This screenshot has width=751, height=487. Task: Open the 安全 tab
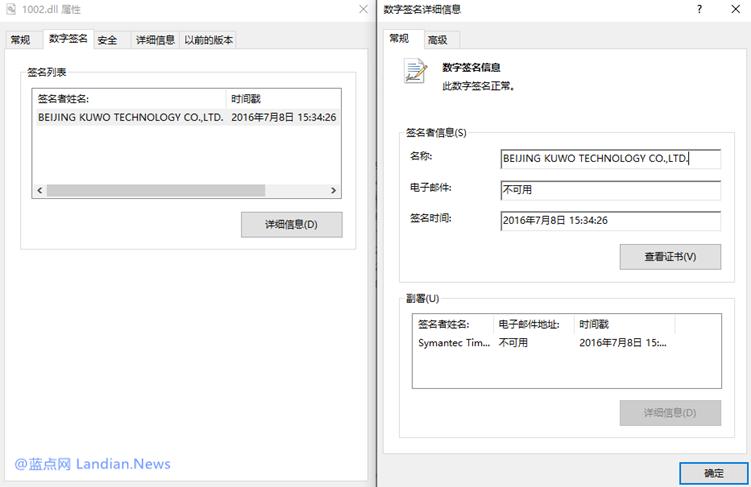pyautogui.click(x=107, y=40)
